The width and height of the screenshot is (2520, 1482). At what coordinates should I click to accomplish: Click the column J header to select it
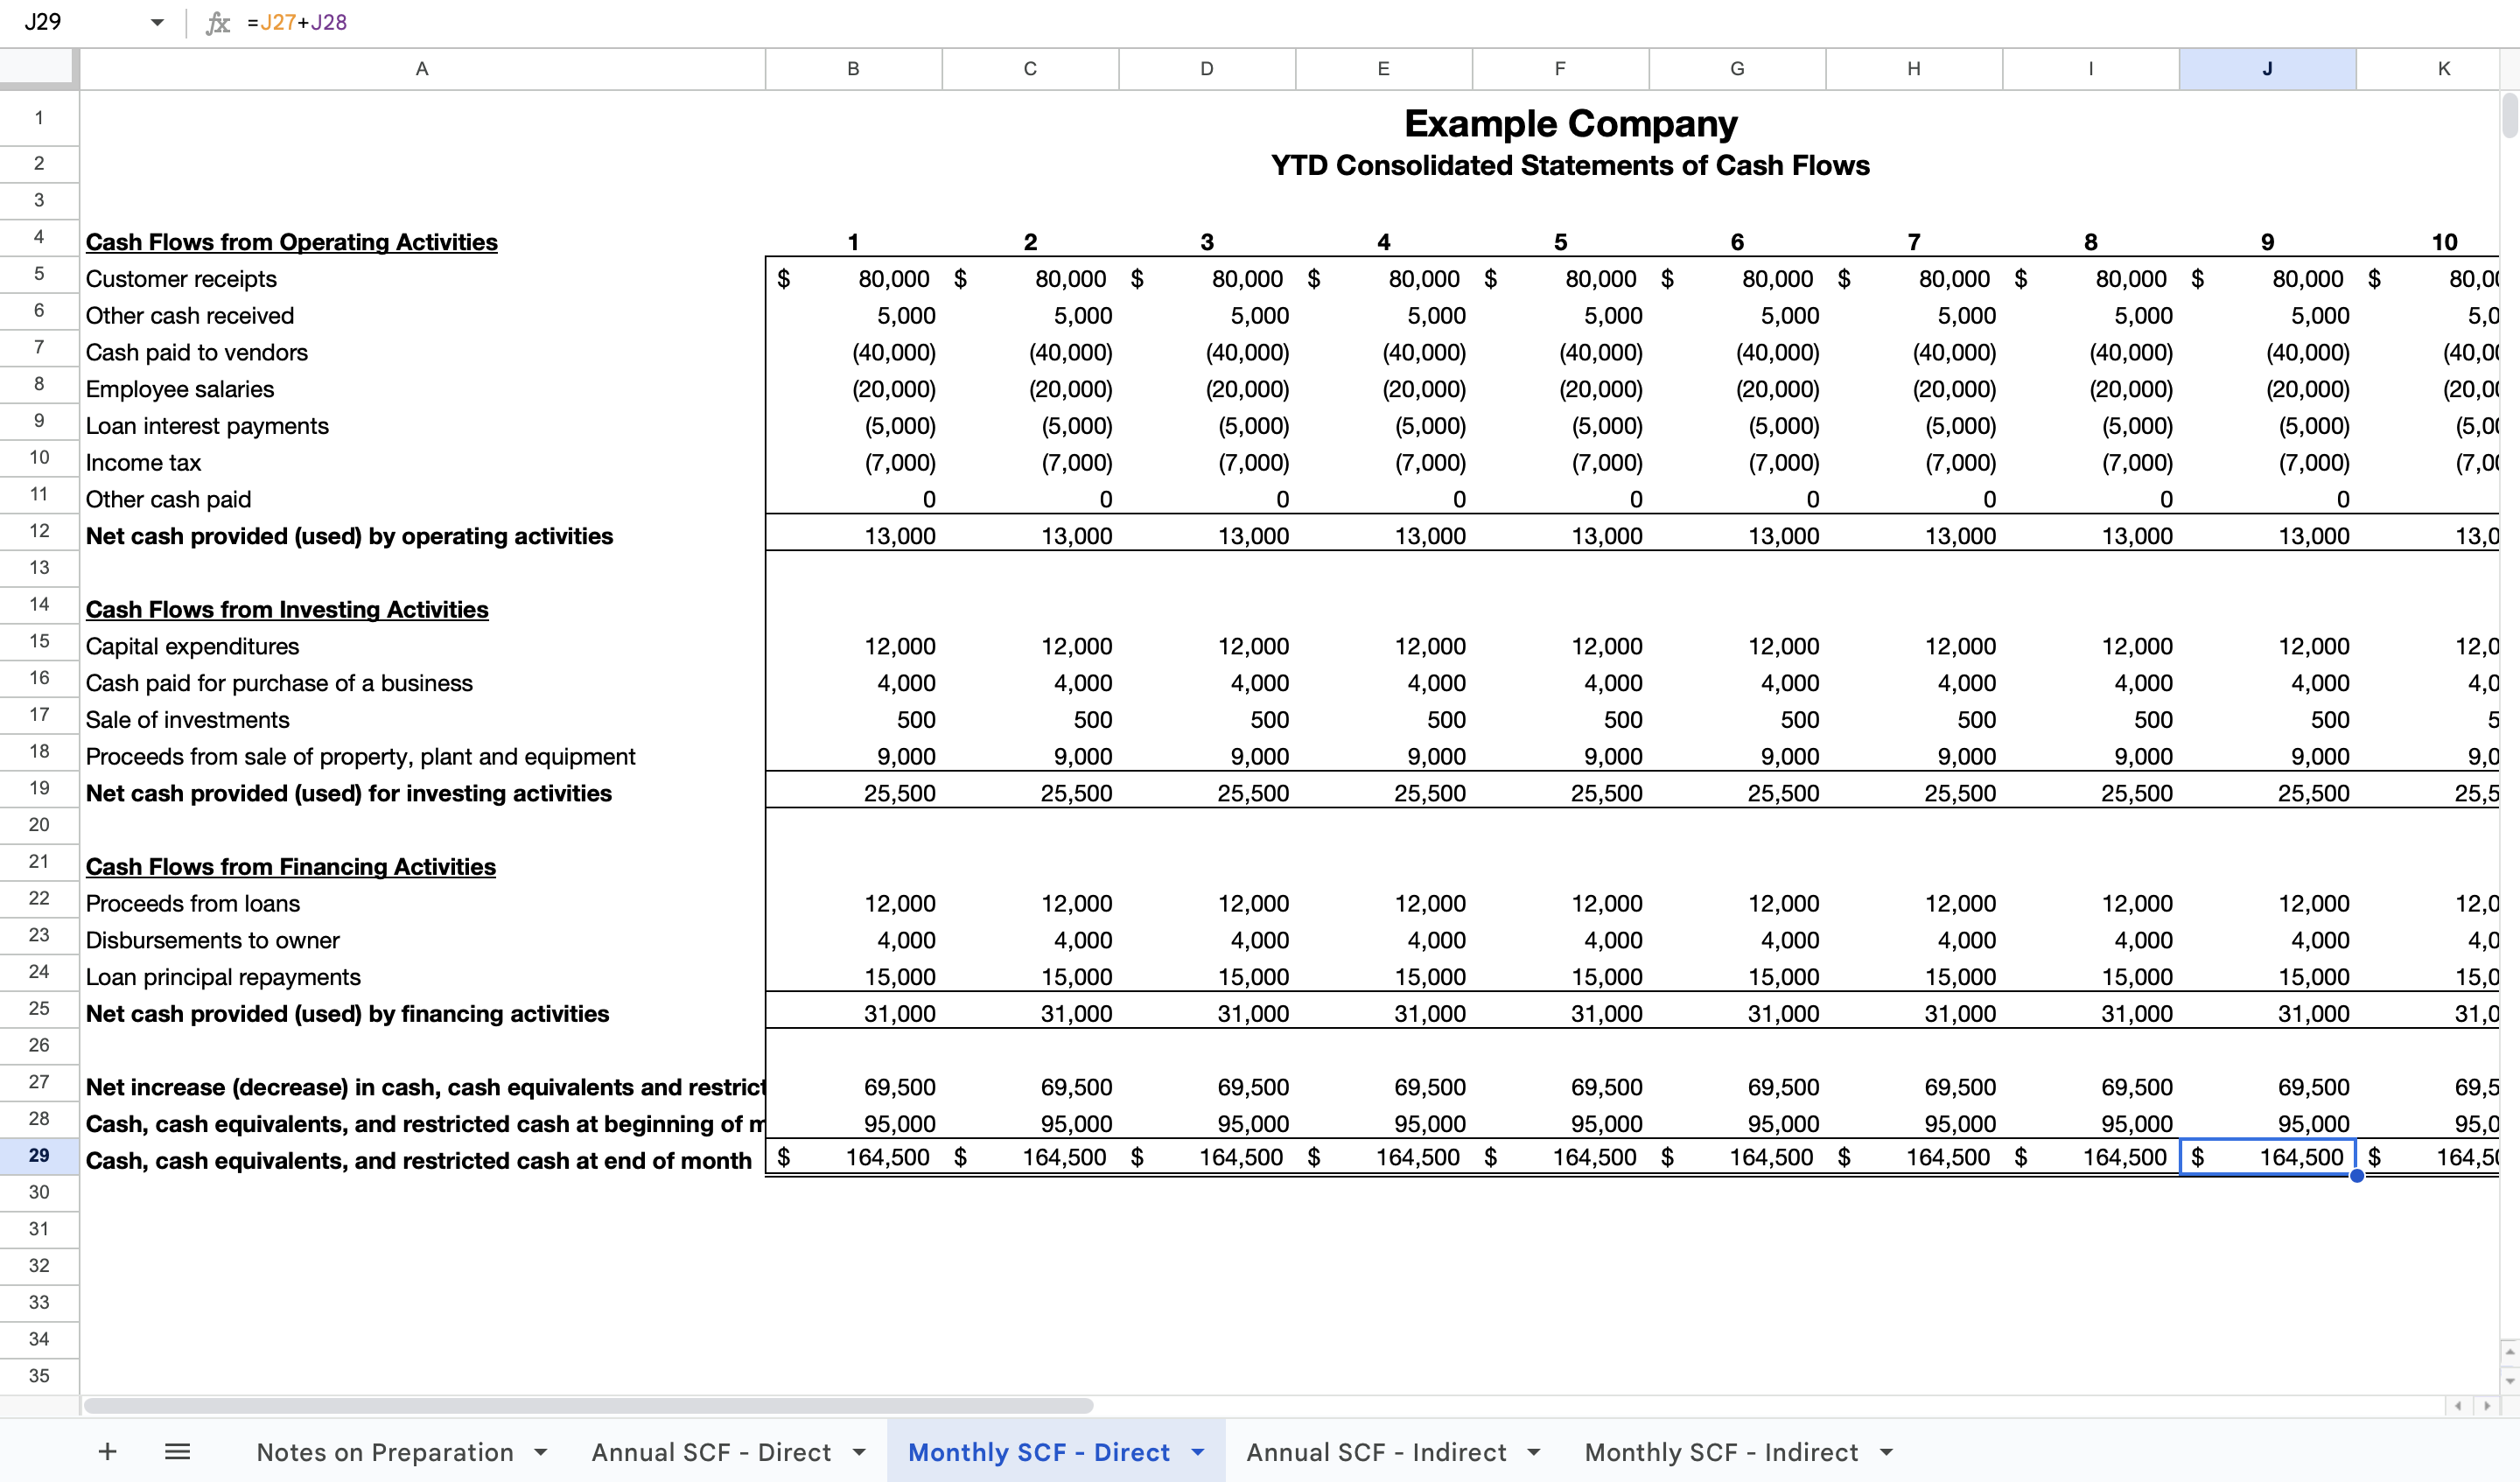[2266, 67]
